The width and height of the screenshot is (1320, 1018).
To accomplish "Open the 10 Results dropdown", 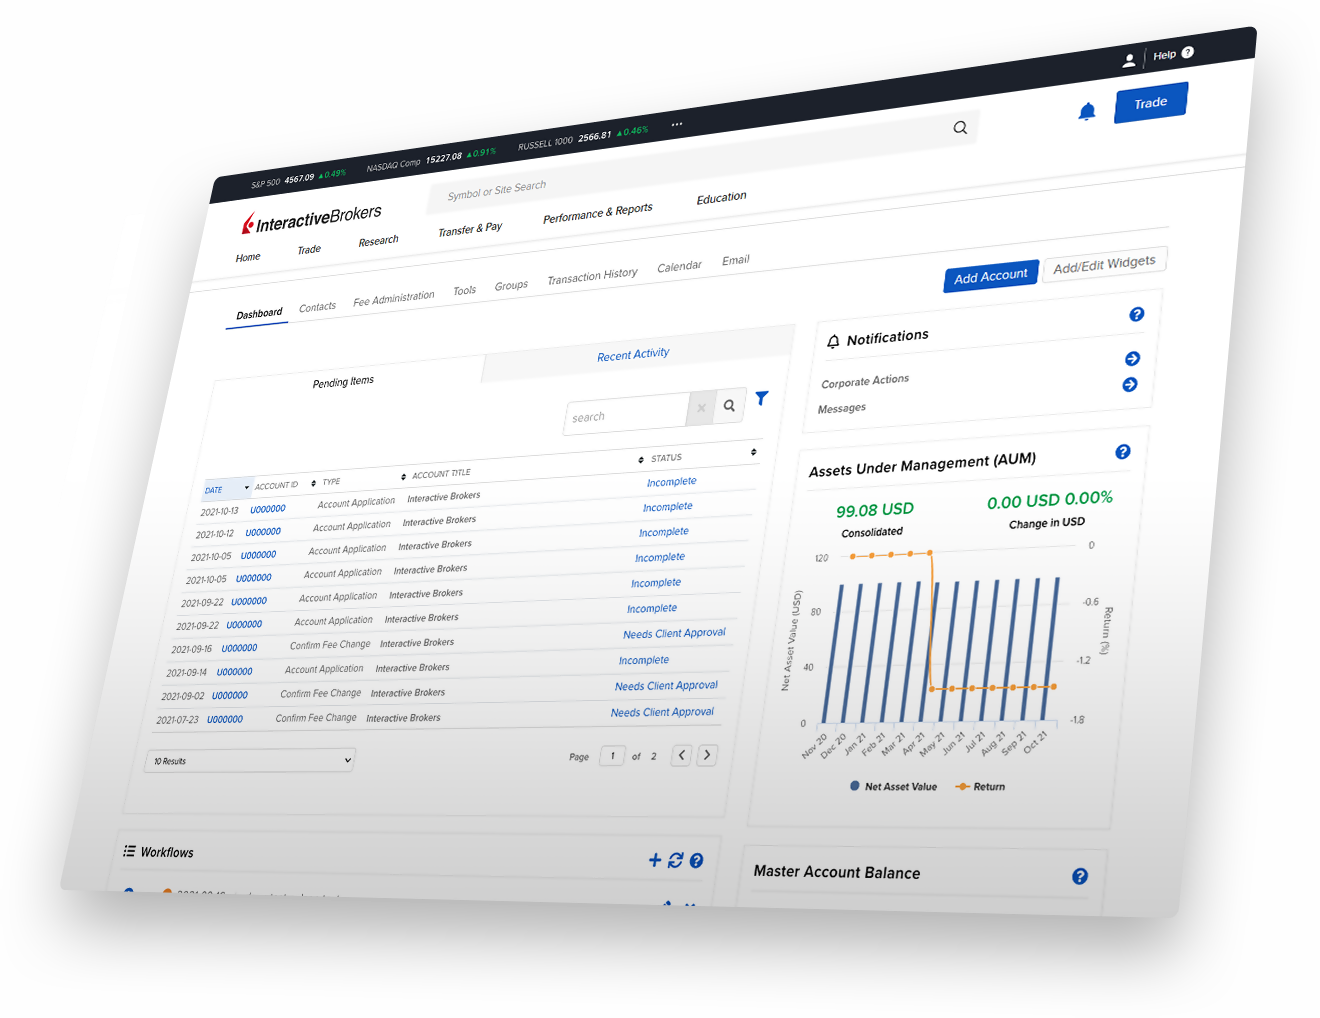I will pyautogui.click(x=249, y=760).
